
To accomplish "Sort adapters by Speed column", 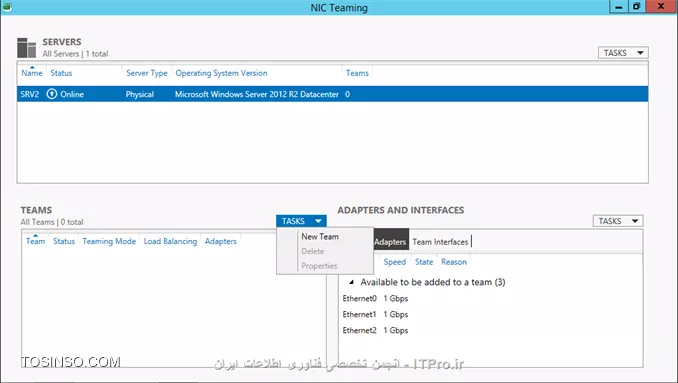I will tap(395, 262).
